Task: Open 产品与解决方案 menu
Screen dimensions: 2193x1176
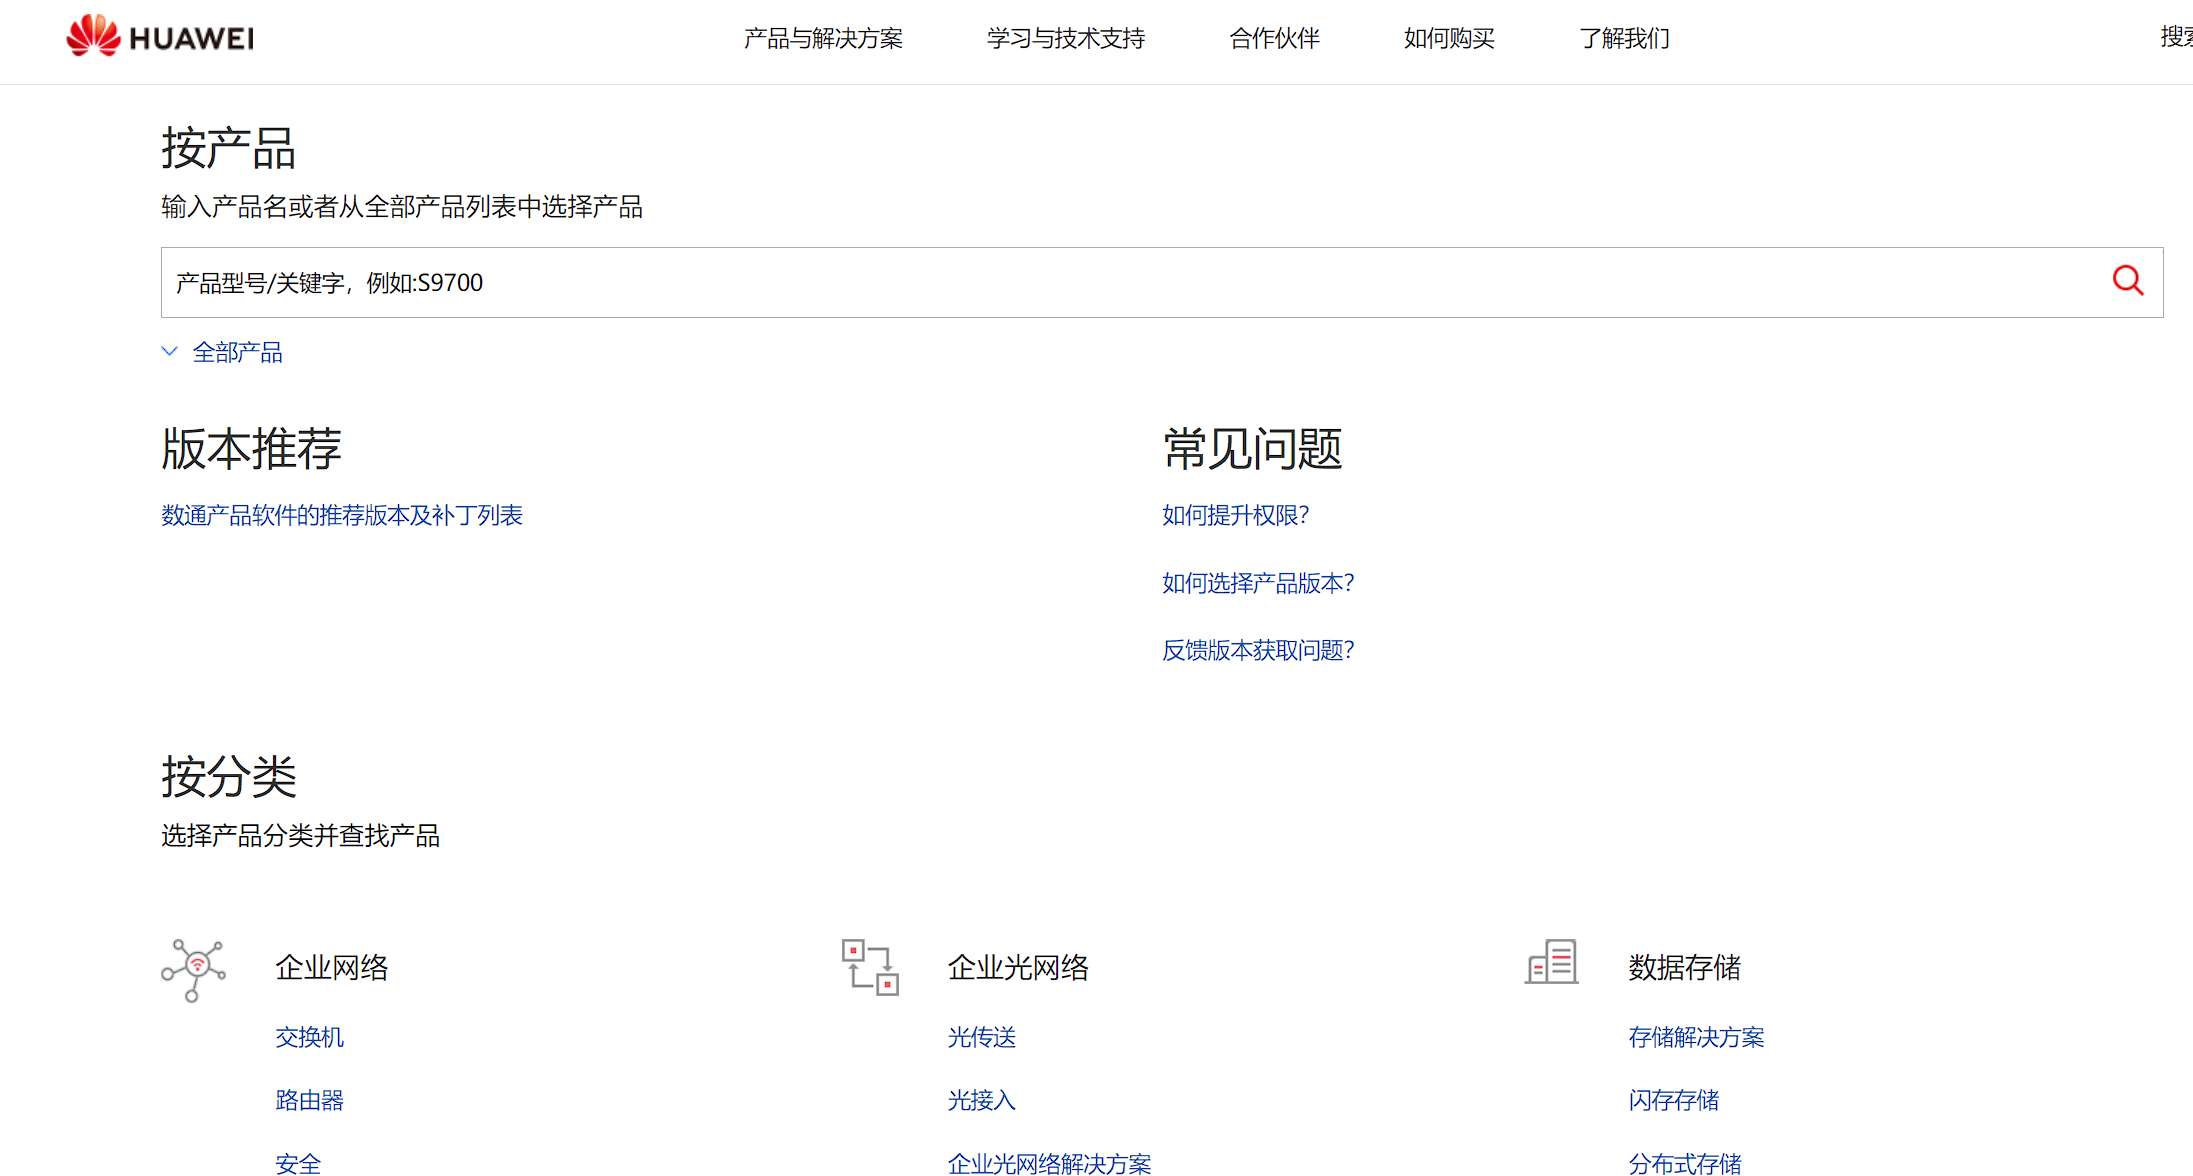Action: pyautogui.click(x=823, y=38)
